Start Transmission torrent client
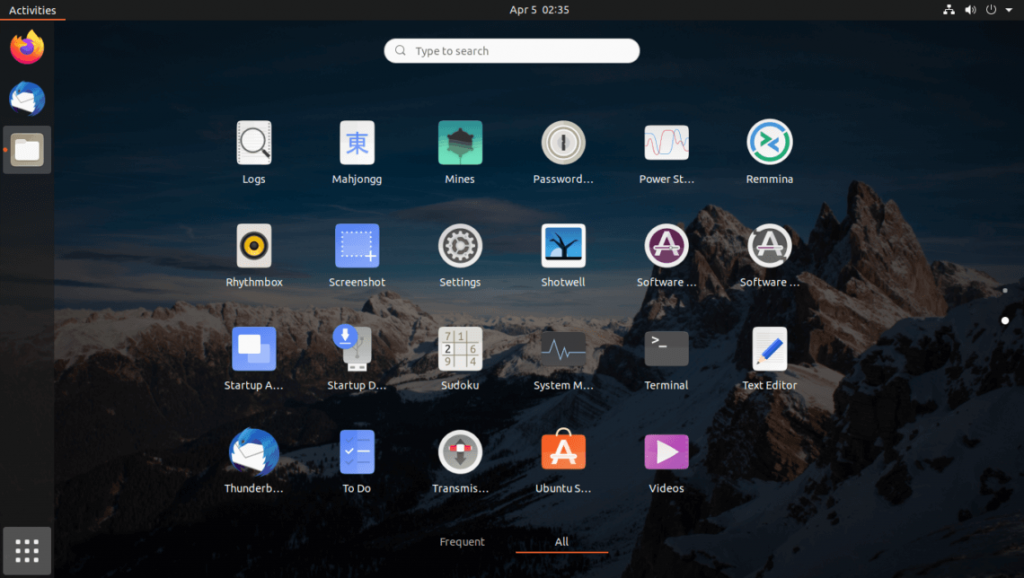The width and height of the screenshot is (1024, 578). coord(460,450)
